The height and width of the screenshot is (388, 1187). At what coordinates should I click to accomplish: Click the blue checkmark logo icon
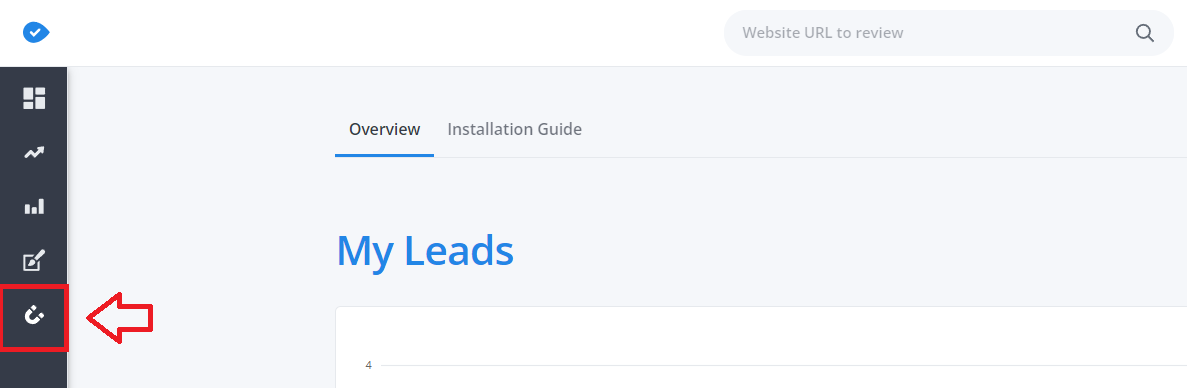[36, 33]
